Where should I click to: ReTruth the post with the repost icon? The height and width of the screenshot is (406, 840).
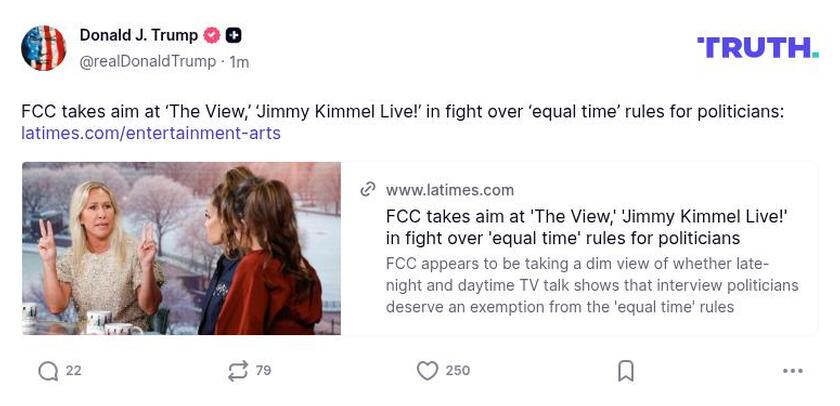click(237, 371)
